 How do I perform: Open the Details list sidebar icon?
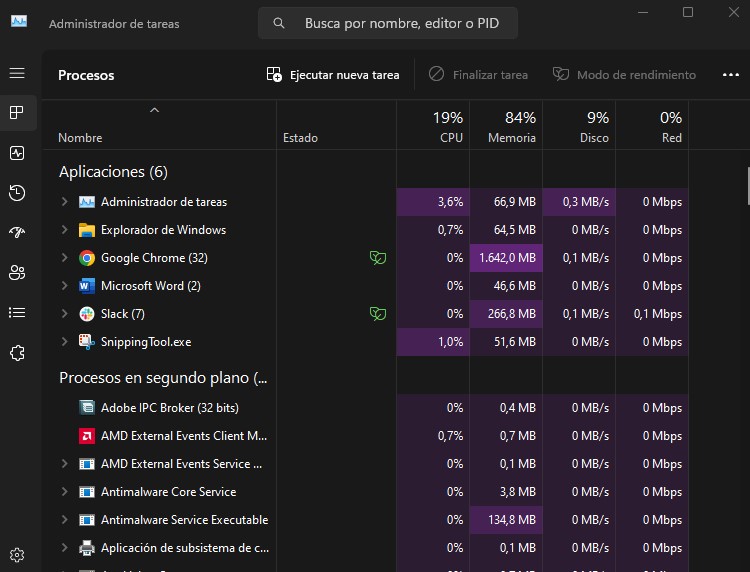pos(17,313)
